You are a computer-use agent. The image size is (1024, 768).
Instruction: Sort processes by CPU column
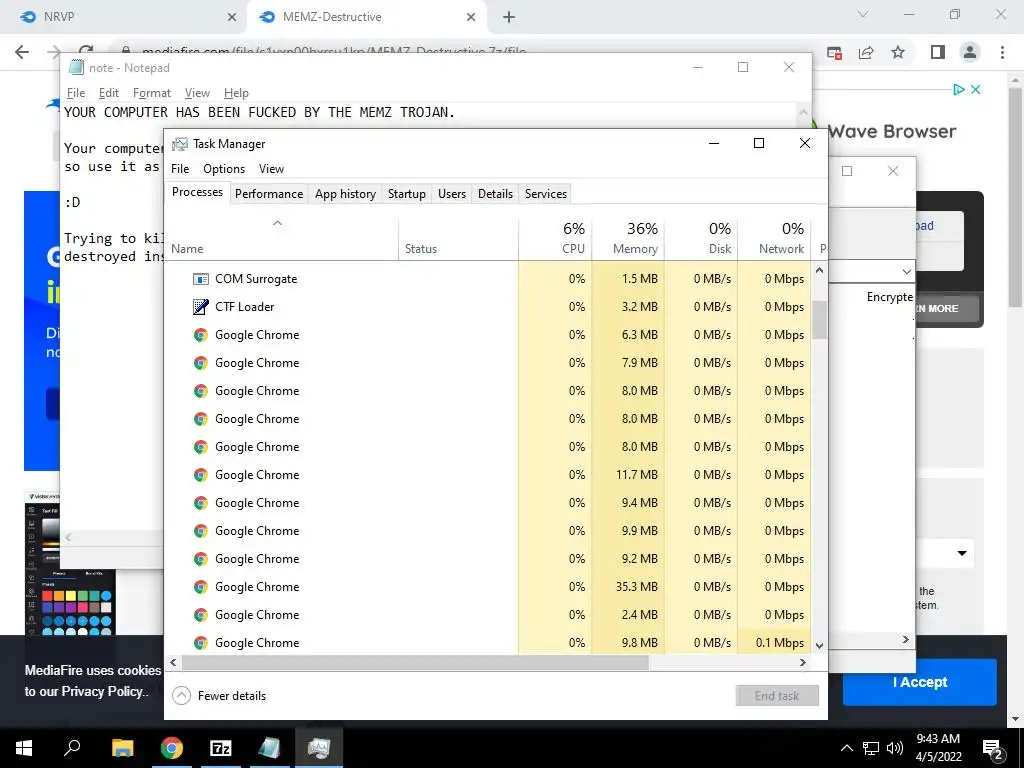555,239
